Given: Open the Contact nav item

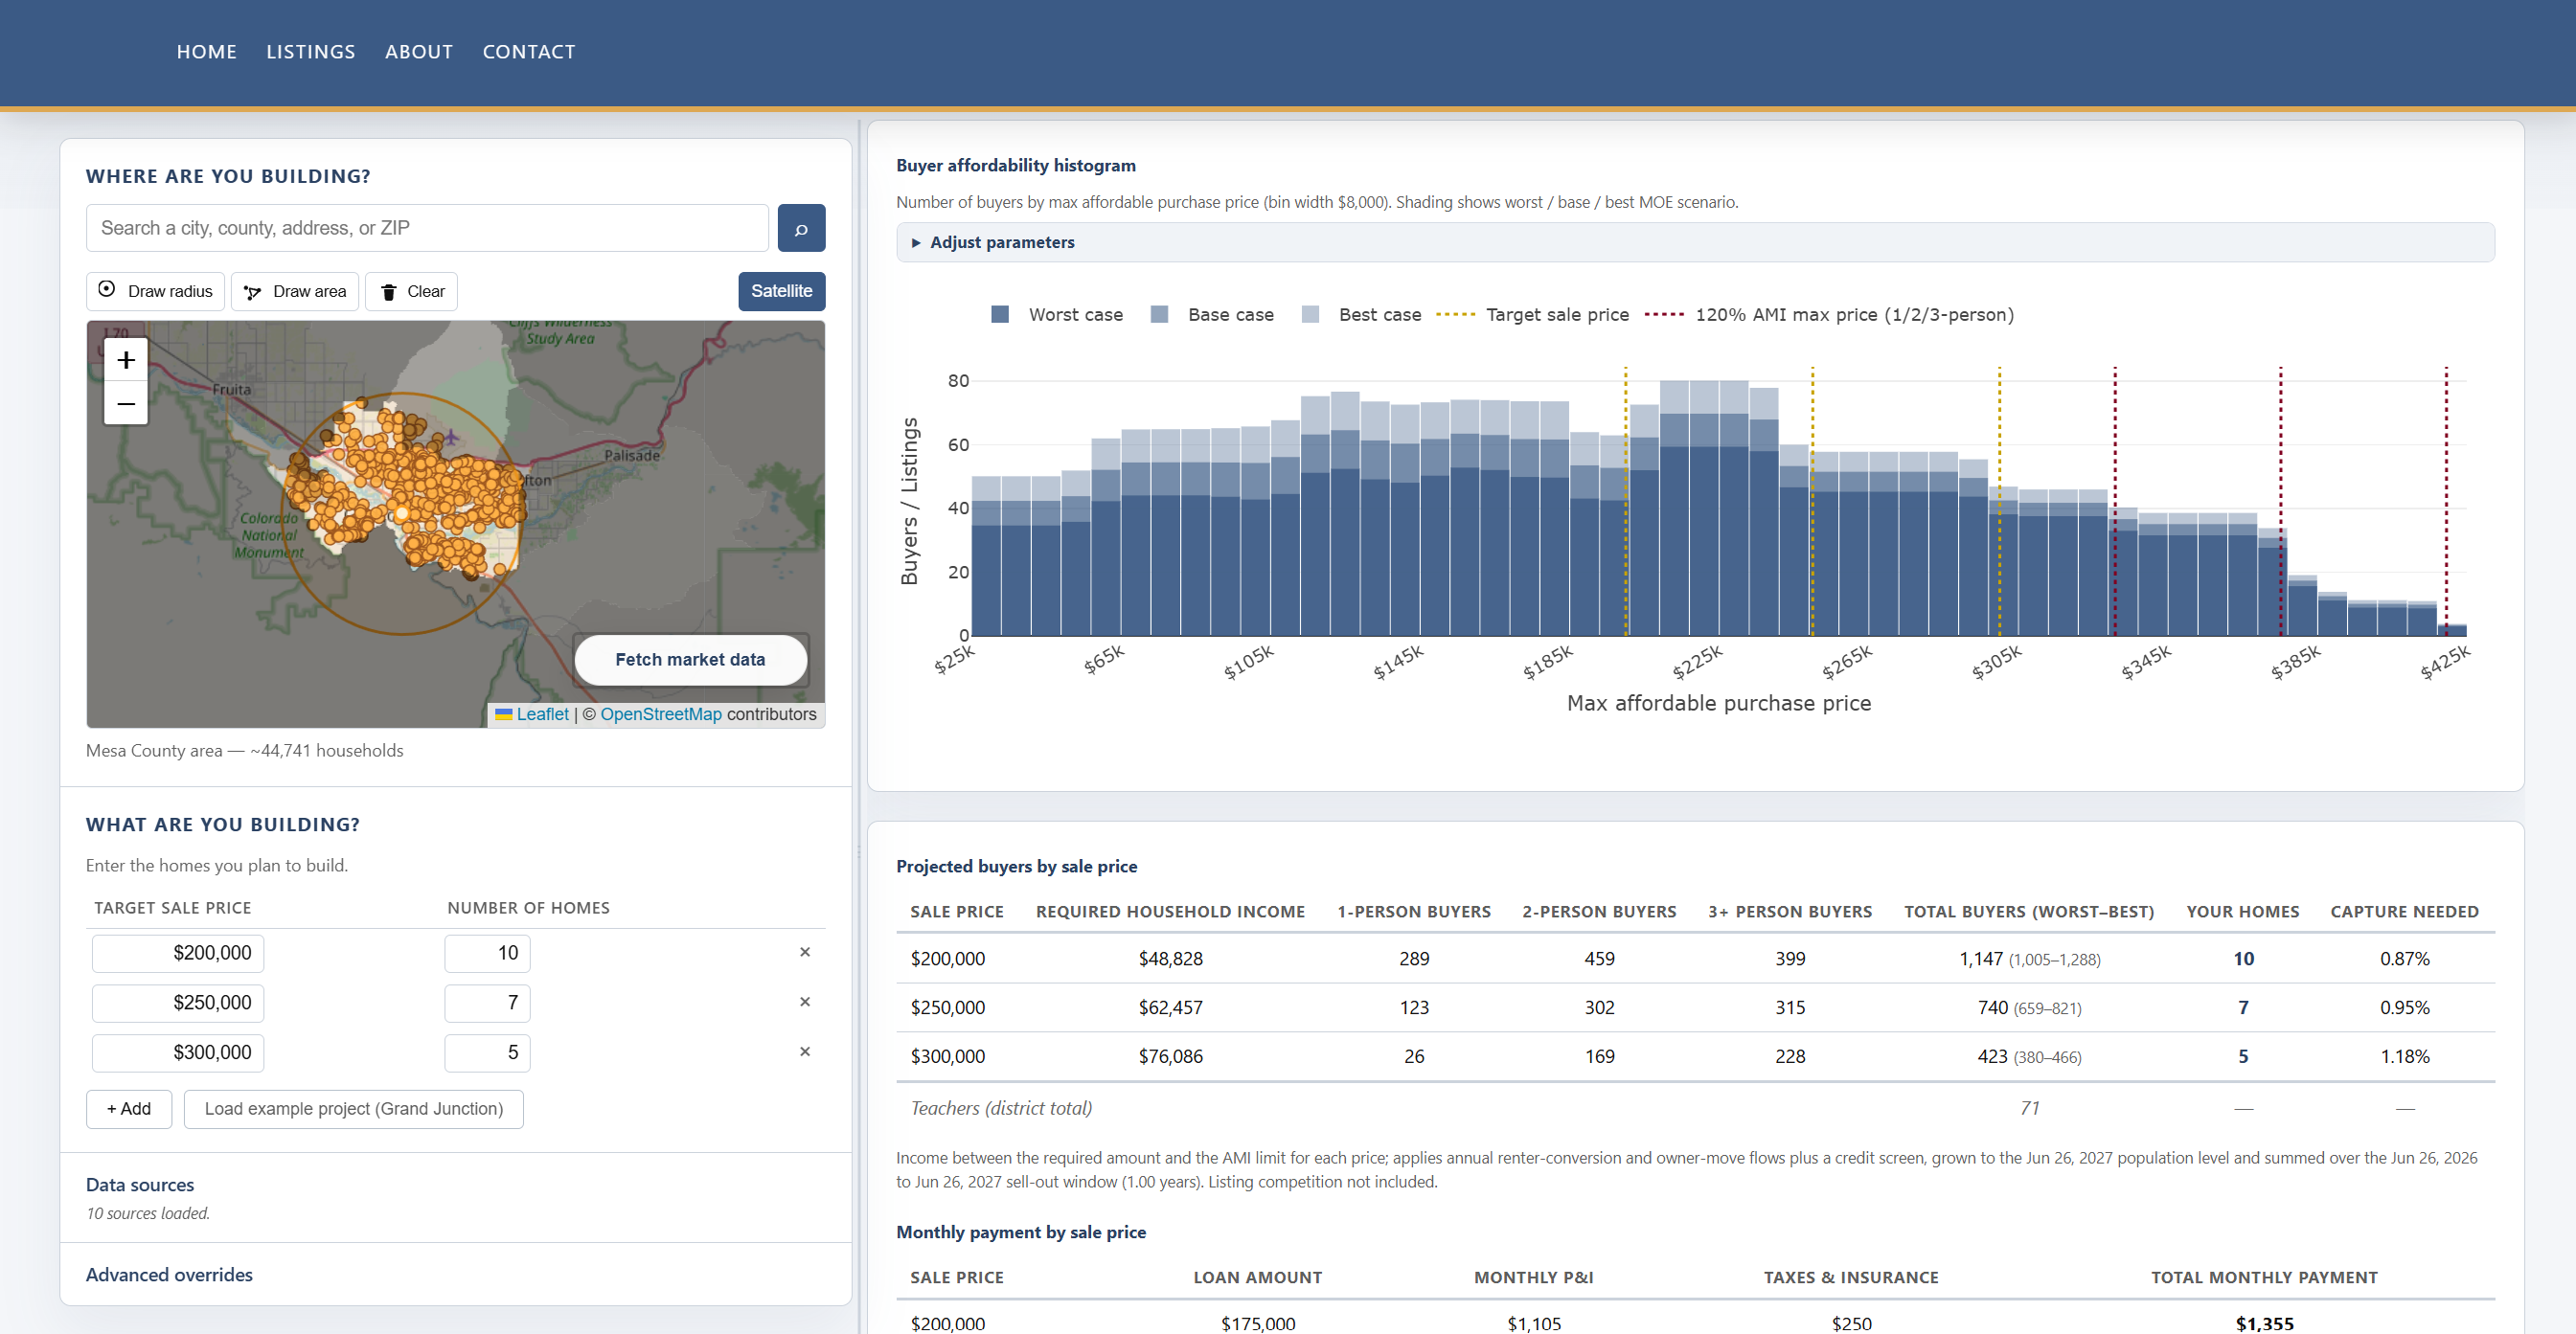Looking at the screenshot, I should point(529,52).
